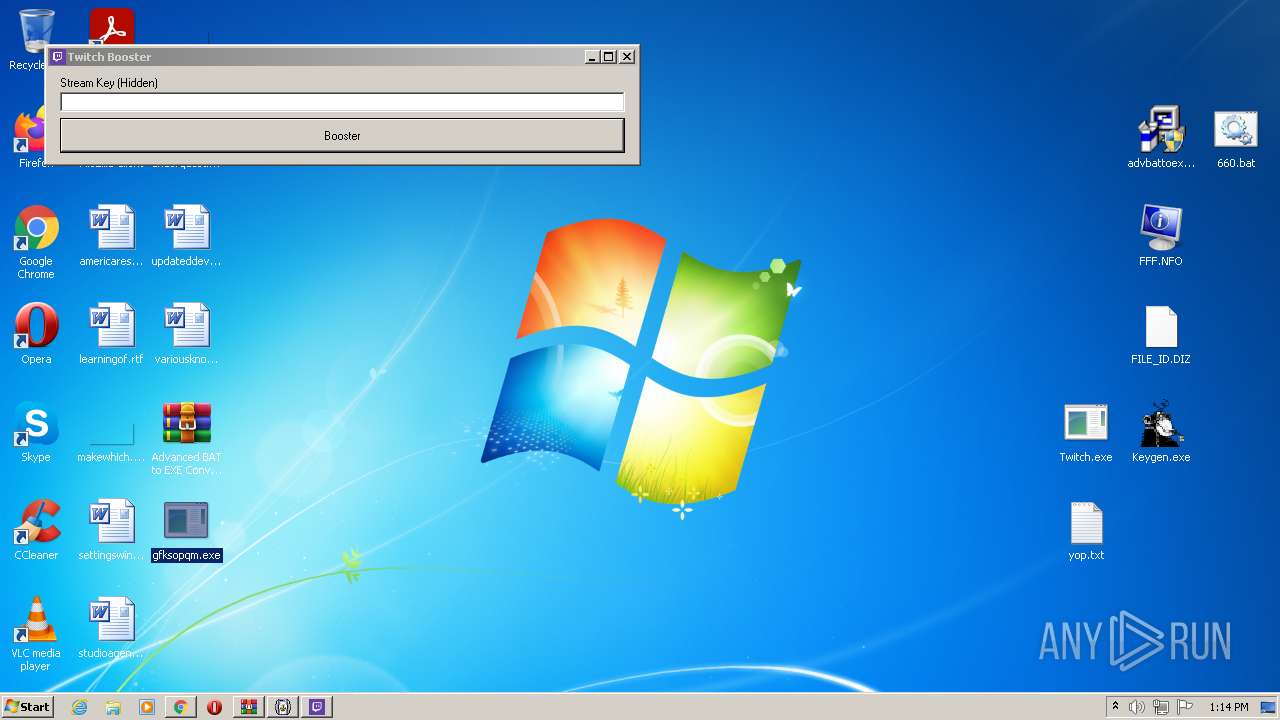Open Windows Explorer from the taskbar
1280x720 pixels.
pos(113,707)
